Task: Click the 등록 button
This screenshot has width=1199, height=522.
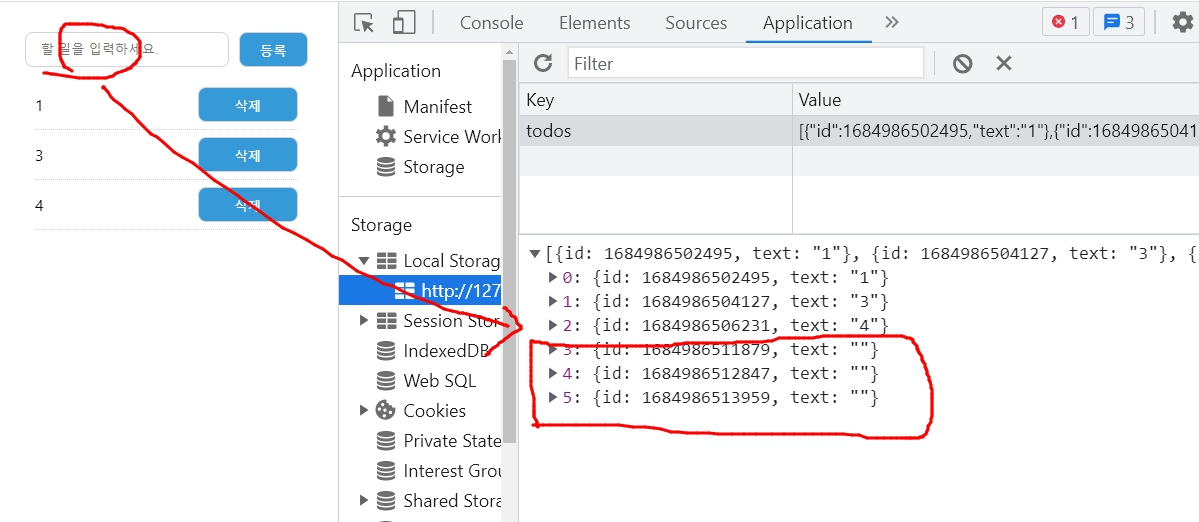Action: [273, 50]
